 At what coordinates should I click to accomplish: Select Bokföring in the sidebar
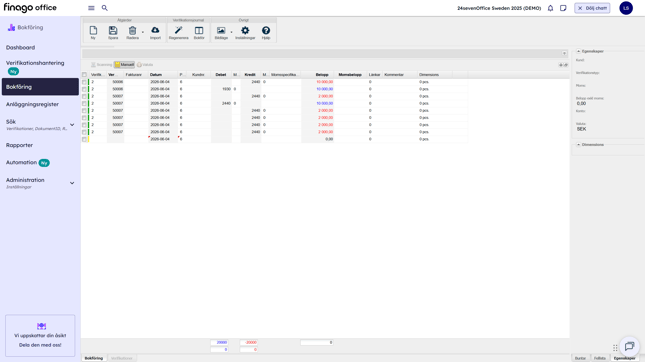tap(40, 87)
